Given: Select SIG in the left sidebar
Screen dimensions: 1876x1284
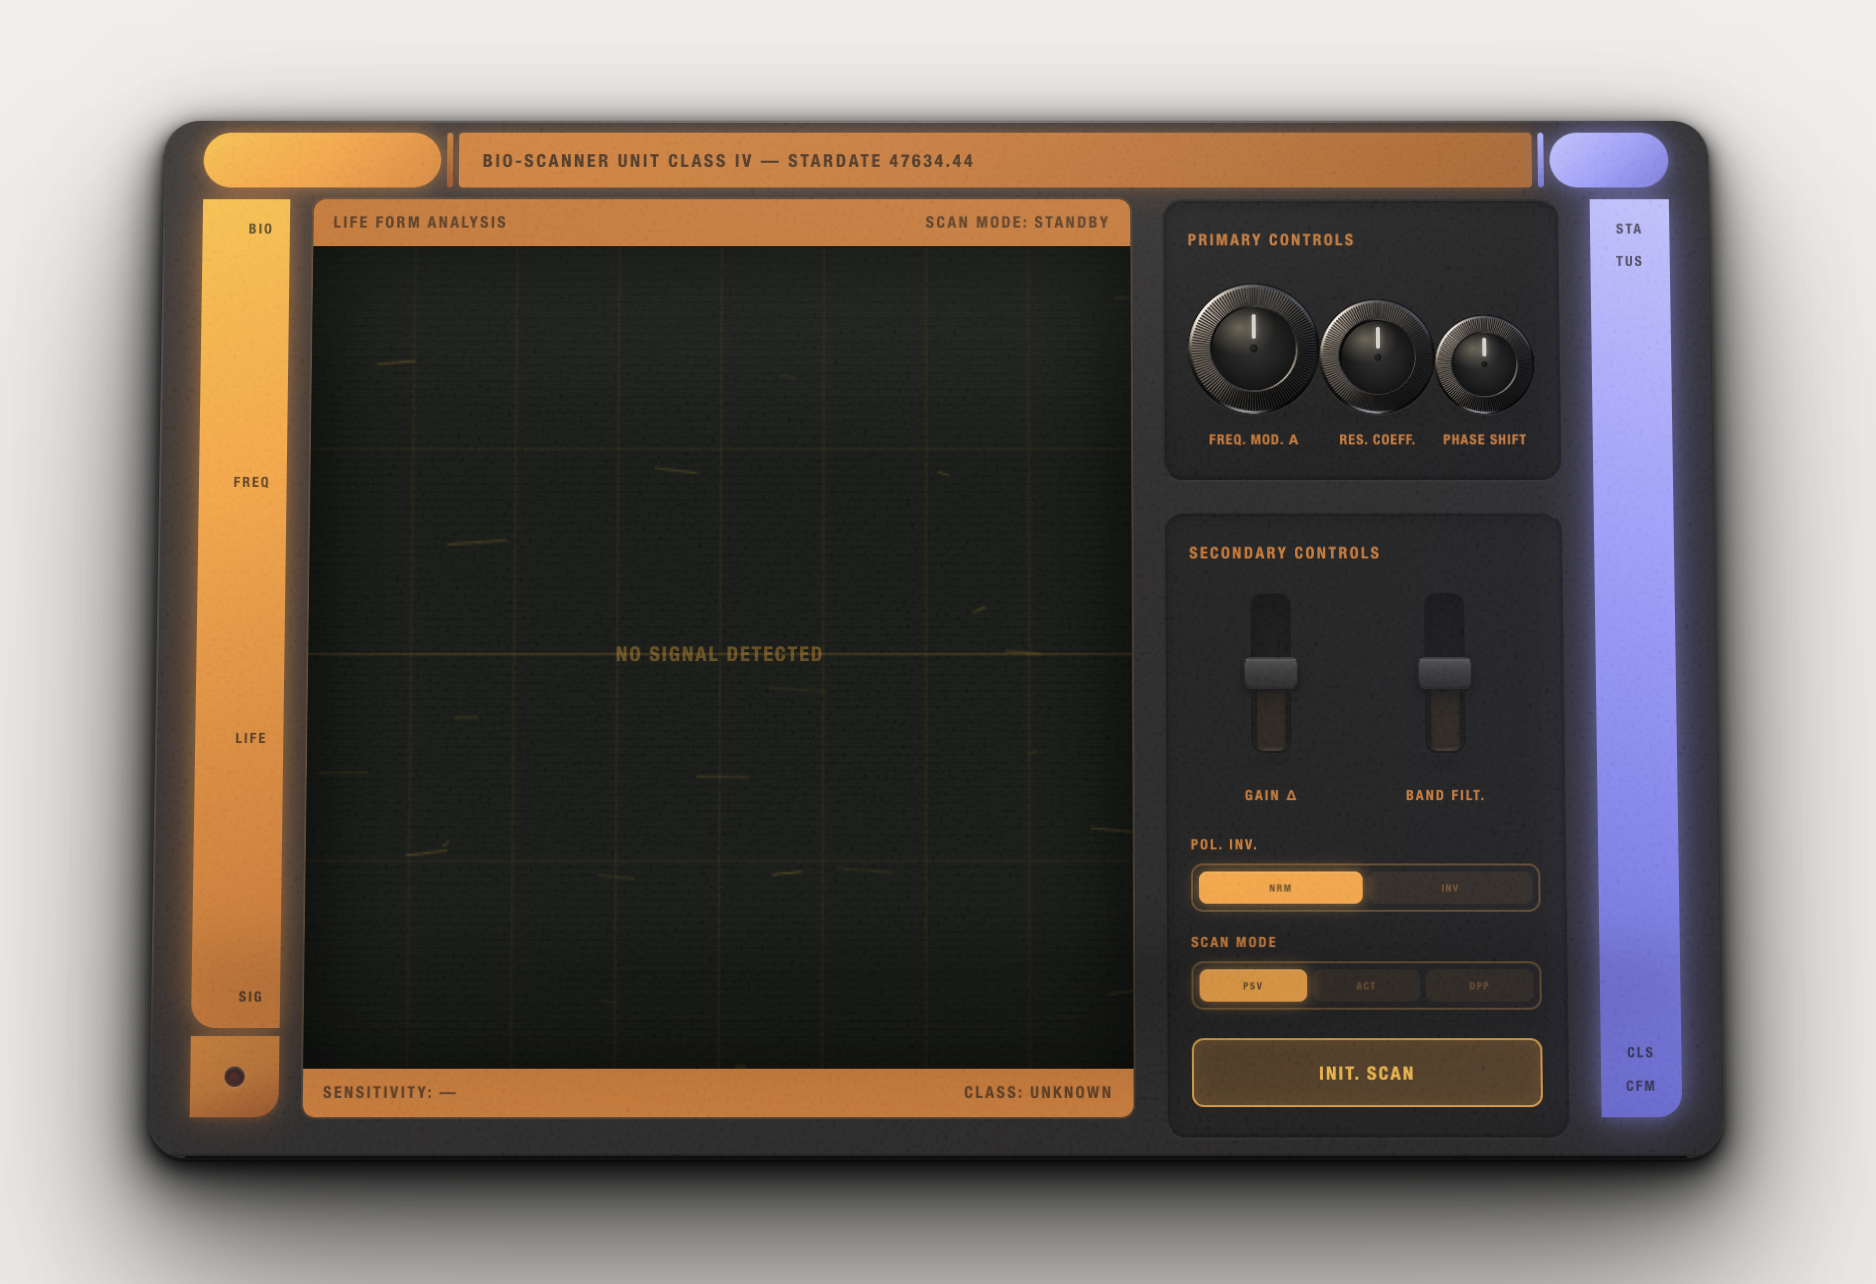Looking at the screenshot, I should click(250, 996).
